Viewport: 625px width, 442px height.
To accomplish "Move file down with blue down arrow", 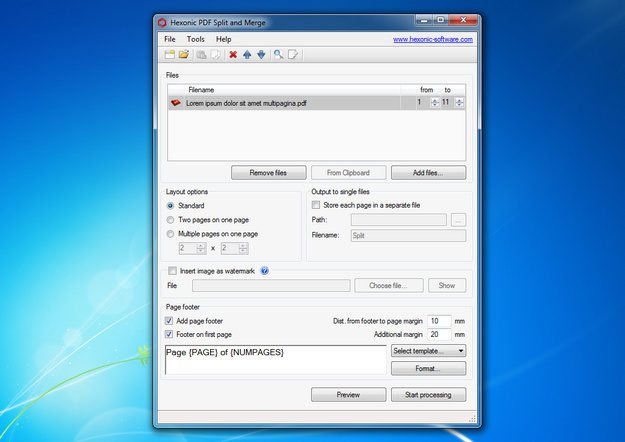I will (261, 55).
